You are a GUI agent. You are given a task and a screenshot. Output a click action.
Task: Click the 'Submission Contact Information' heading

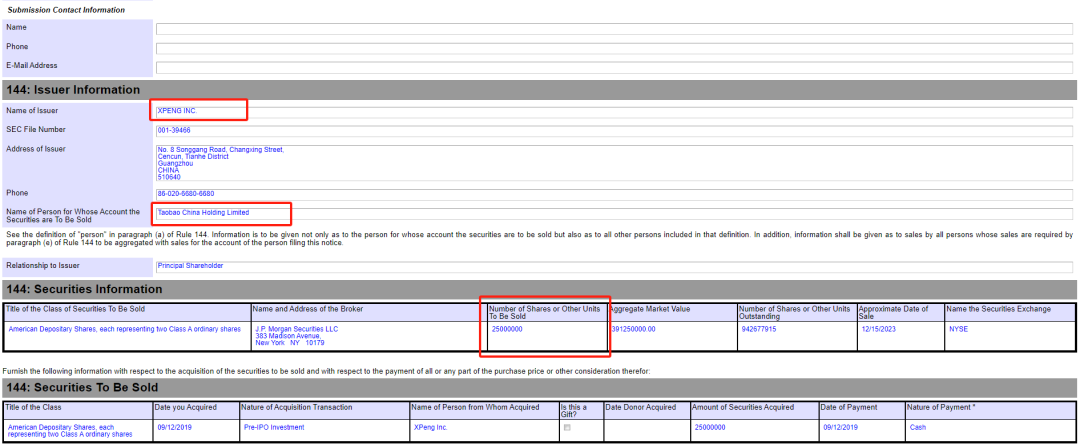(x=66, y=10)
